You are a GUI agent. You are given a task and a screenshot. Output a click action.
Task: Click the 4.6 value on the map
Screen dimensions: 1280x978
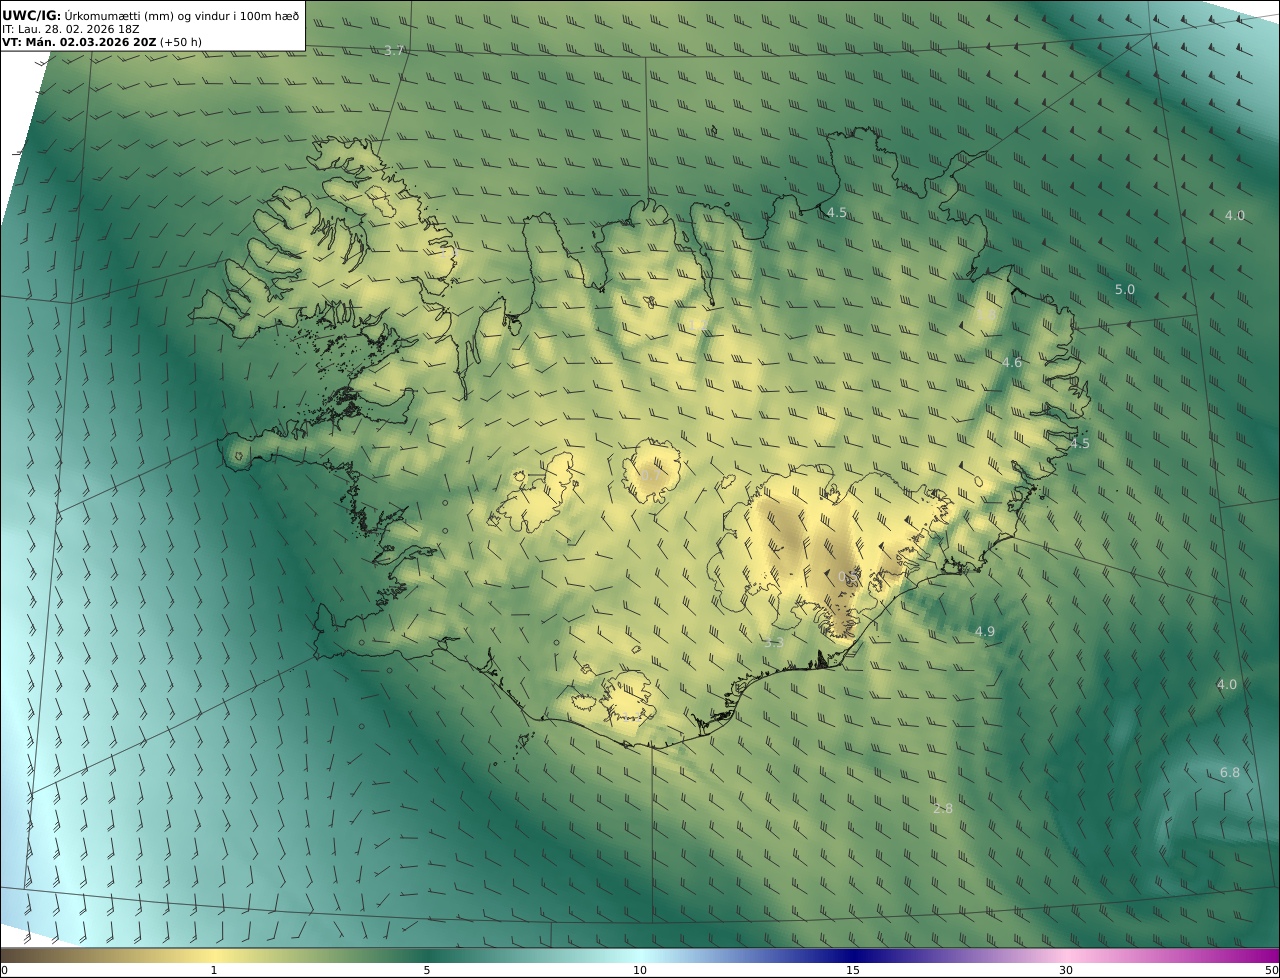click(x=1012, y=363)
